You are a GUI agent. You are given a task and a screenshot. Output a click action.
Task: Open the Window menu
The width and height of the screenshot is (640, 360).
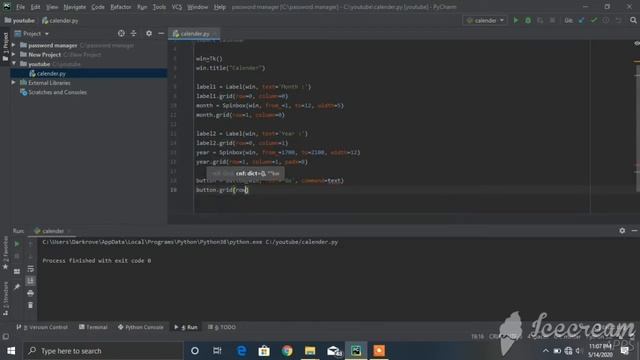click(x=198, y=7)
